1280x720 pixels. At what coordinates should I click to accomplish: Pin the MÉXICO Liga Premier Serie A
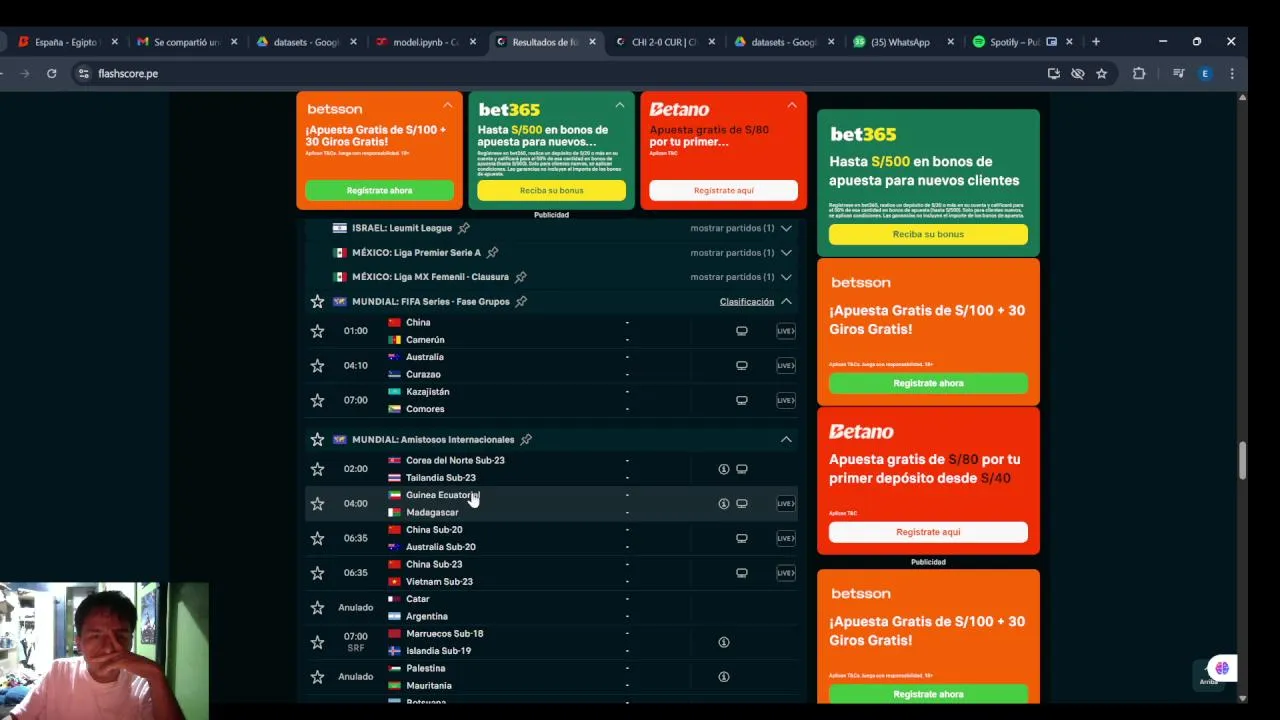492,253
